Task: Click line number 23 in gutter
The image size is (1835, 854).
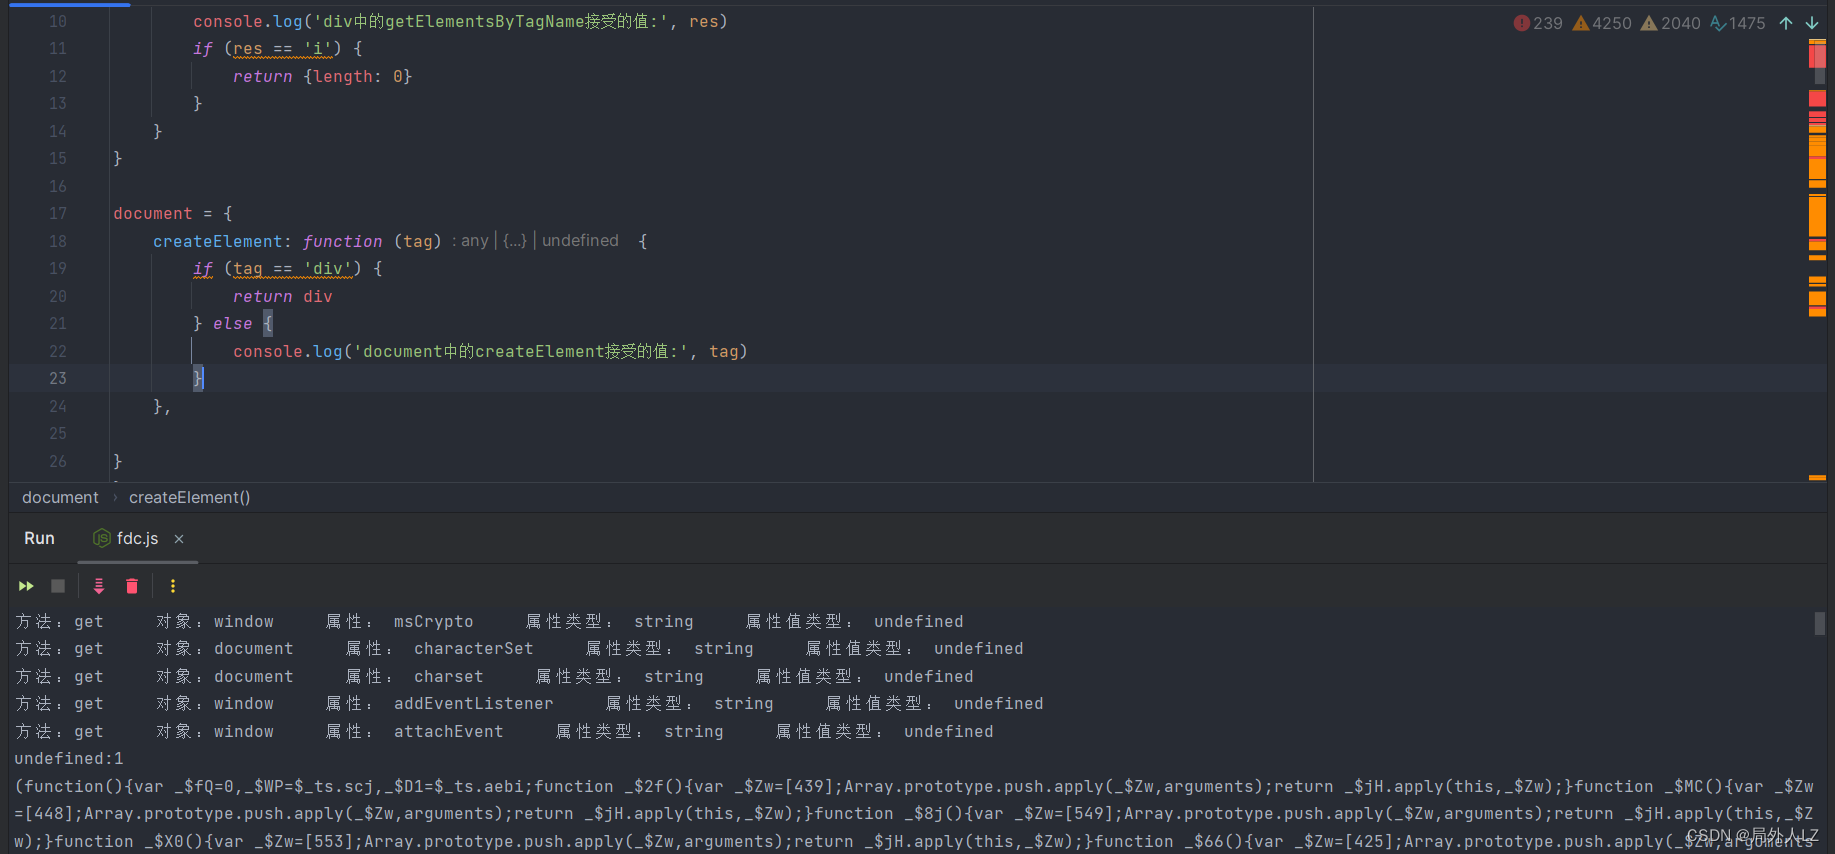Action: 58,378
